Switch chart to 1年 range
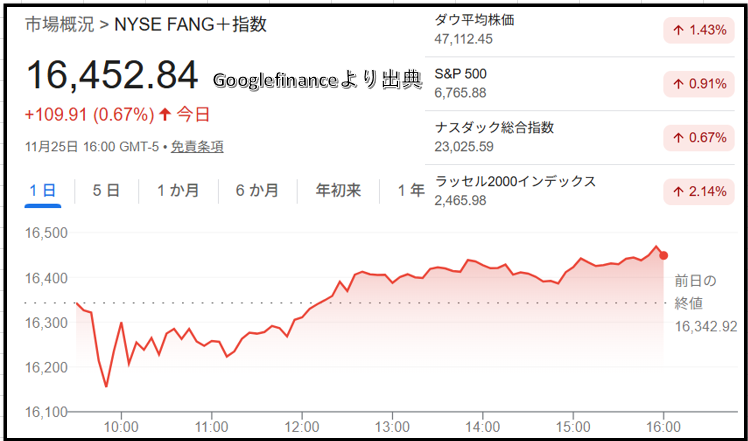Viewport: 748px width, 441px height. pos(410,190)
